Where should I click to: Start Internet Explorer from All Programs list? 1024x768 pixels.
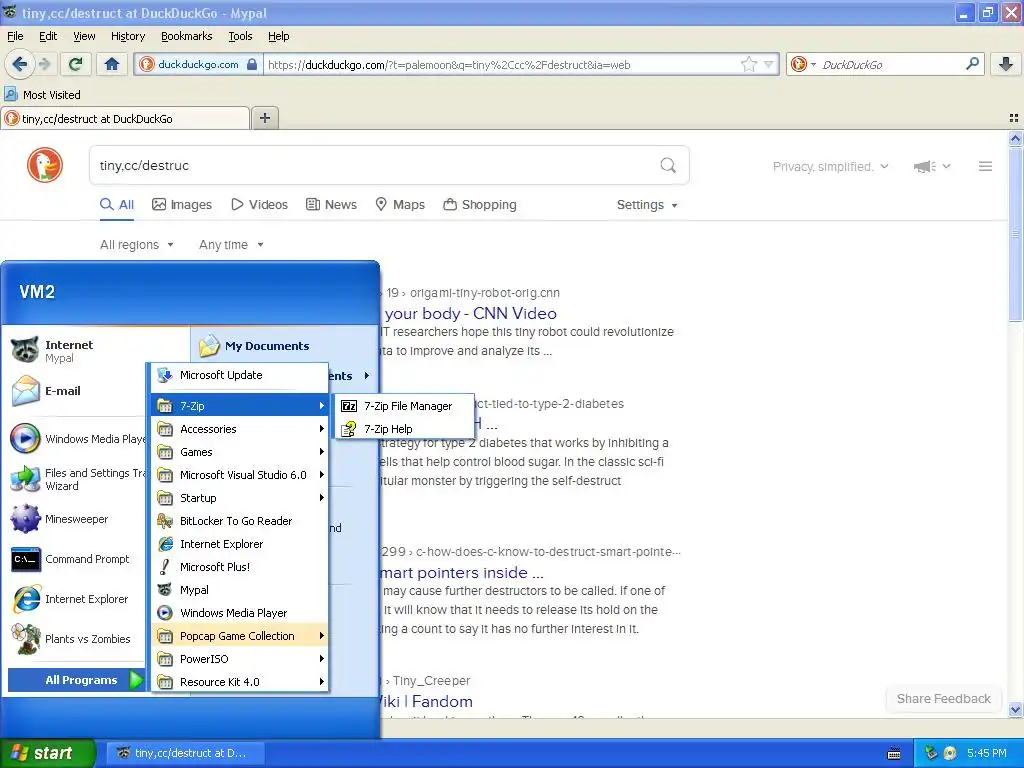point(240,543)
